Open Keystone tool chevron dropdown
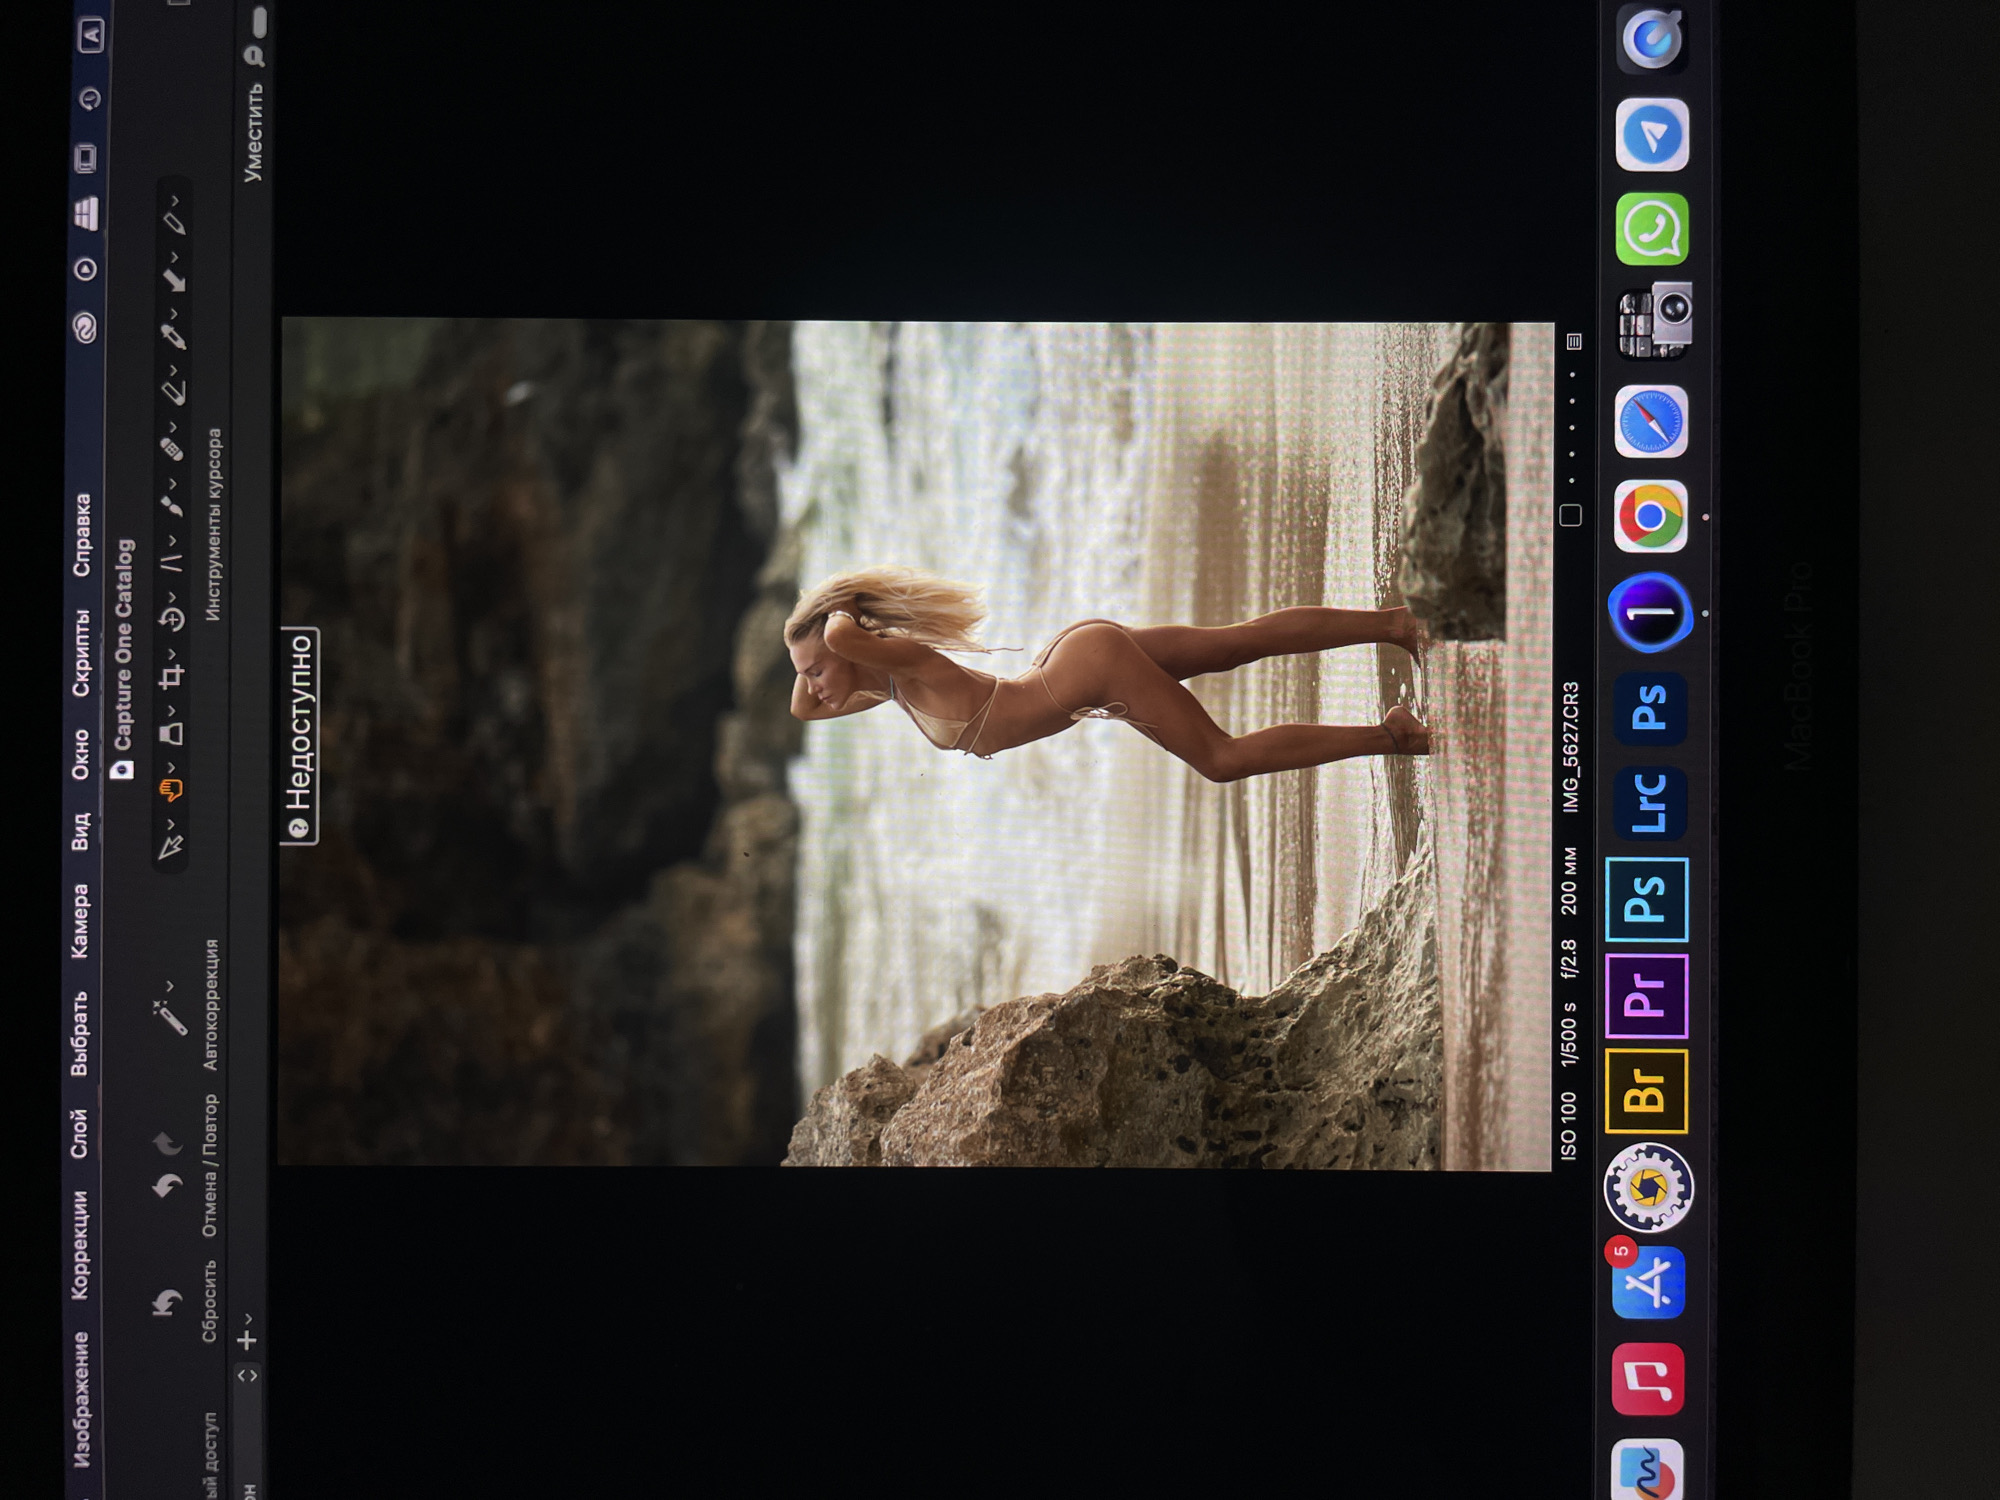The image size is (2000, 1500). click(173, 540)
